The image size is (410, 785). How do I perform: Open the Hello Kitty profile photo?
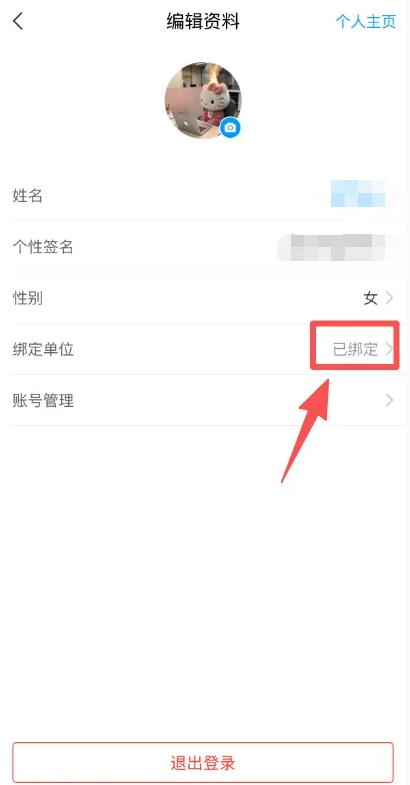[203, 100]
